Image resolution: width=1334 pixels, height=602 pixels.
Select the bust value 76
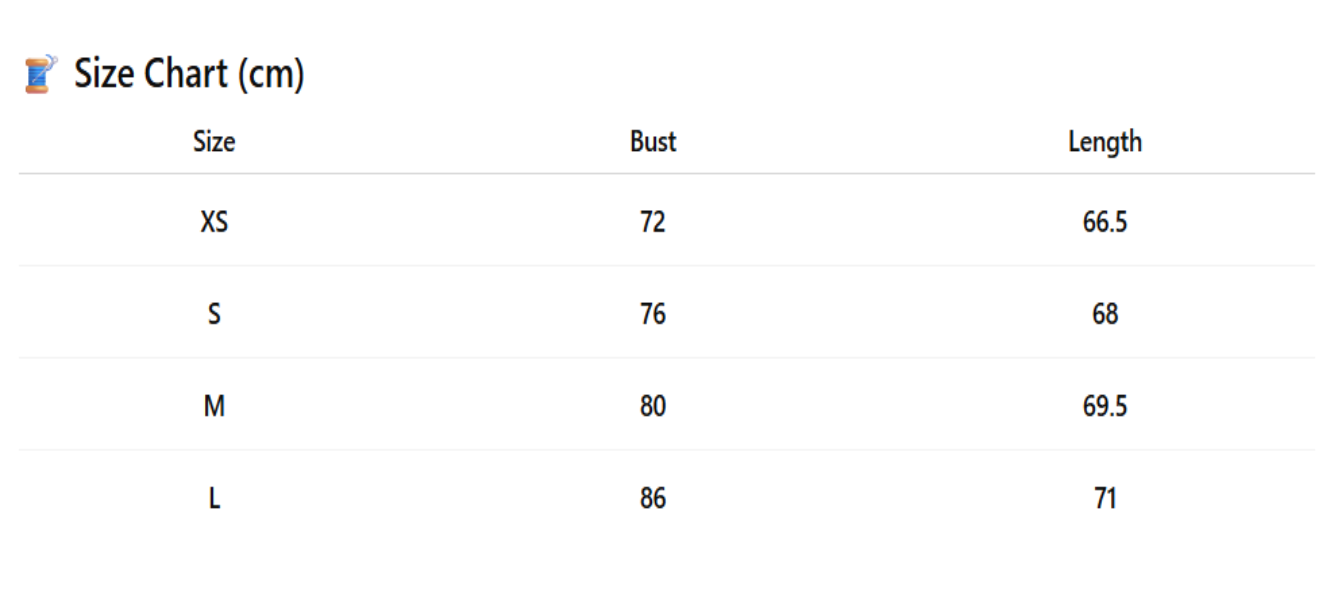tap(653, 314)
